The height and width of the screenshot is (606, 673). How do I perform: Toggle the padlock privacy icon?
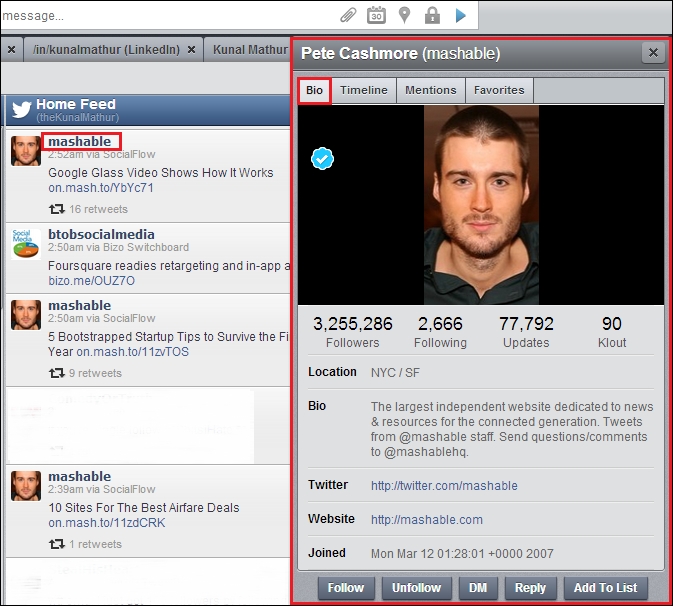tap(432, 15)
